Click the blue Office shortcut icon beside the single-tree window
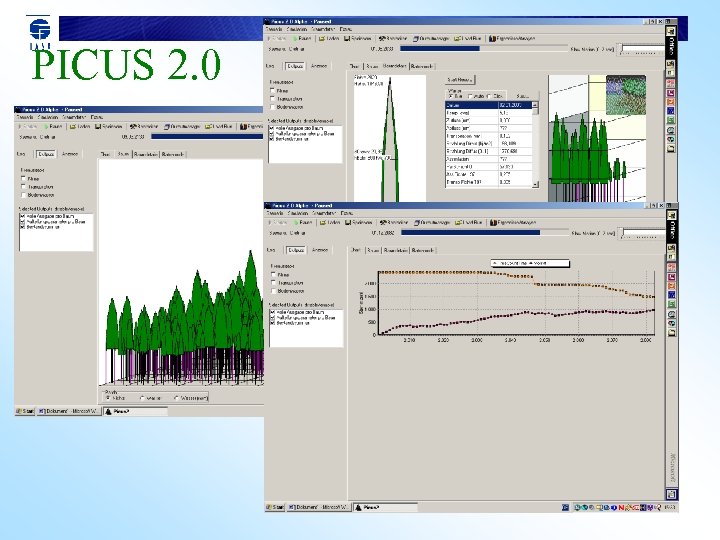Viewport: 720px width, 540px height. tap(671, 111)
